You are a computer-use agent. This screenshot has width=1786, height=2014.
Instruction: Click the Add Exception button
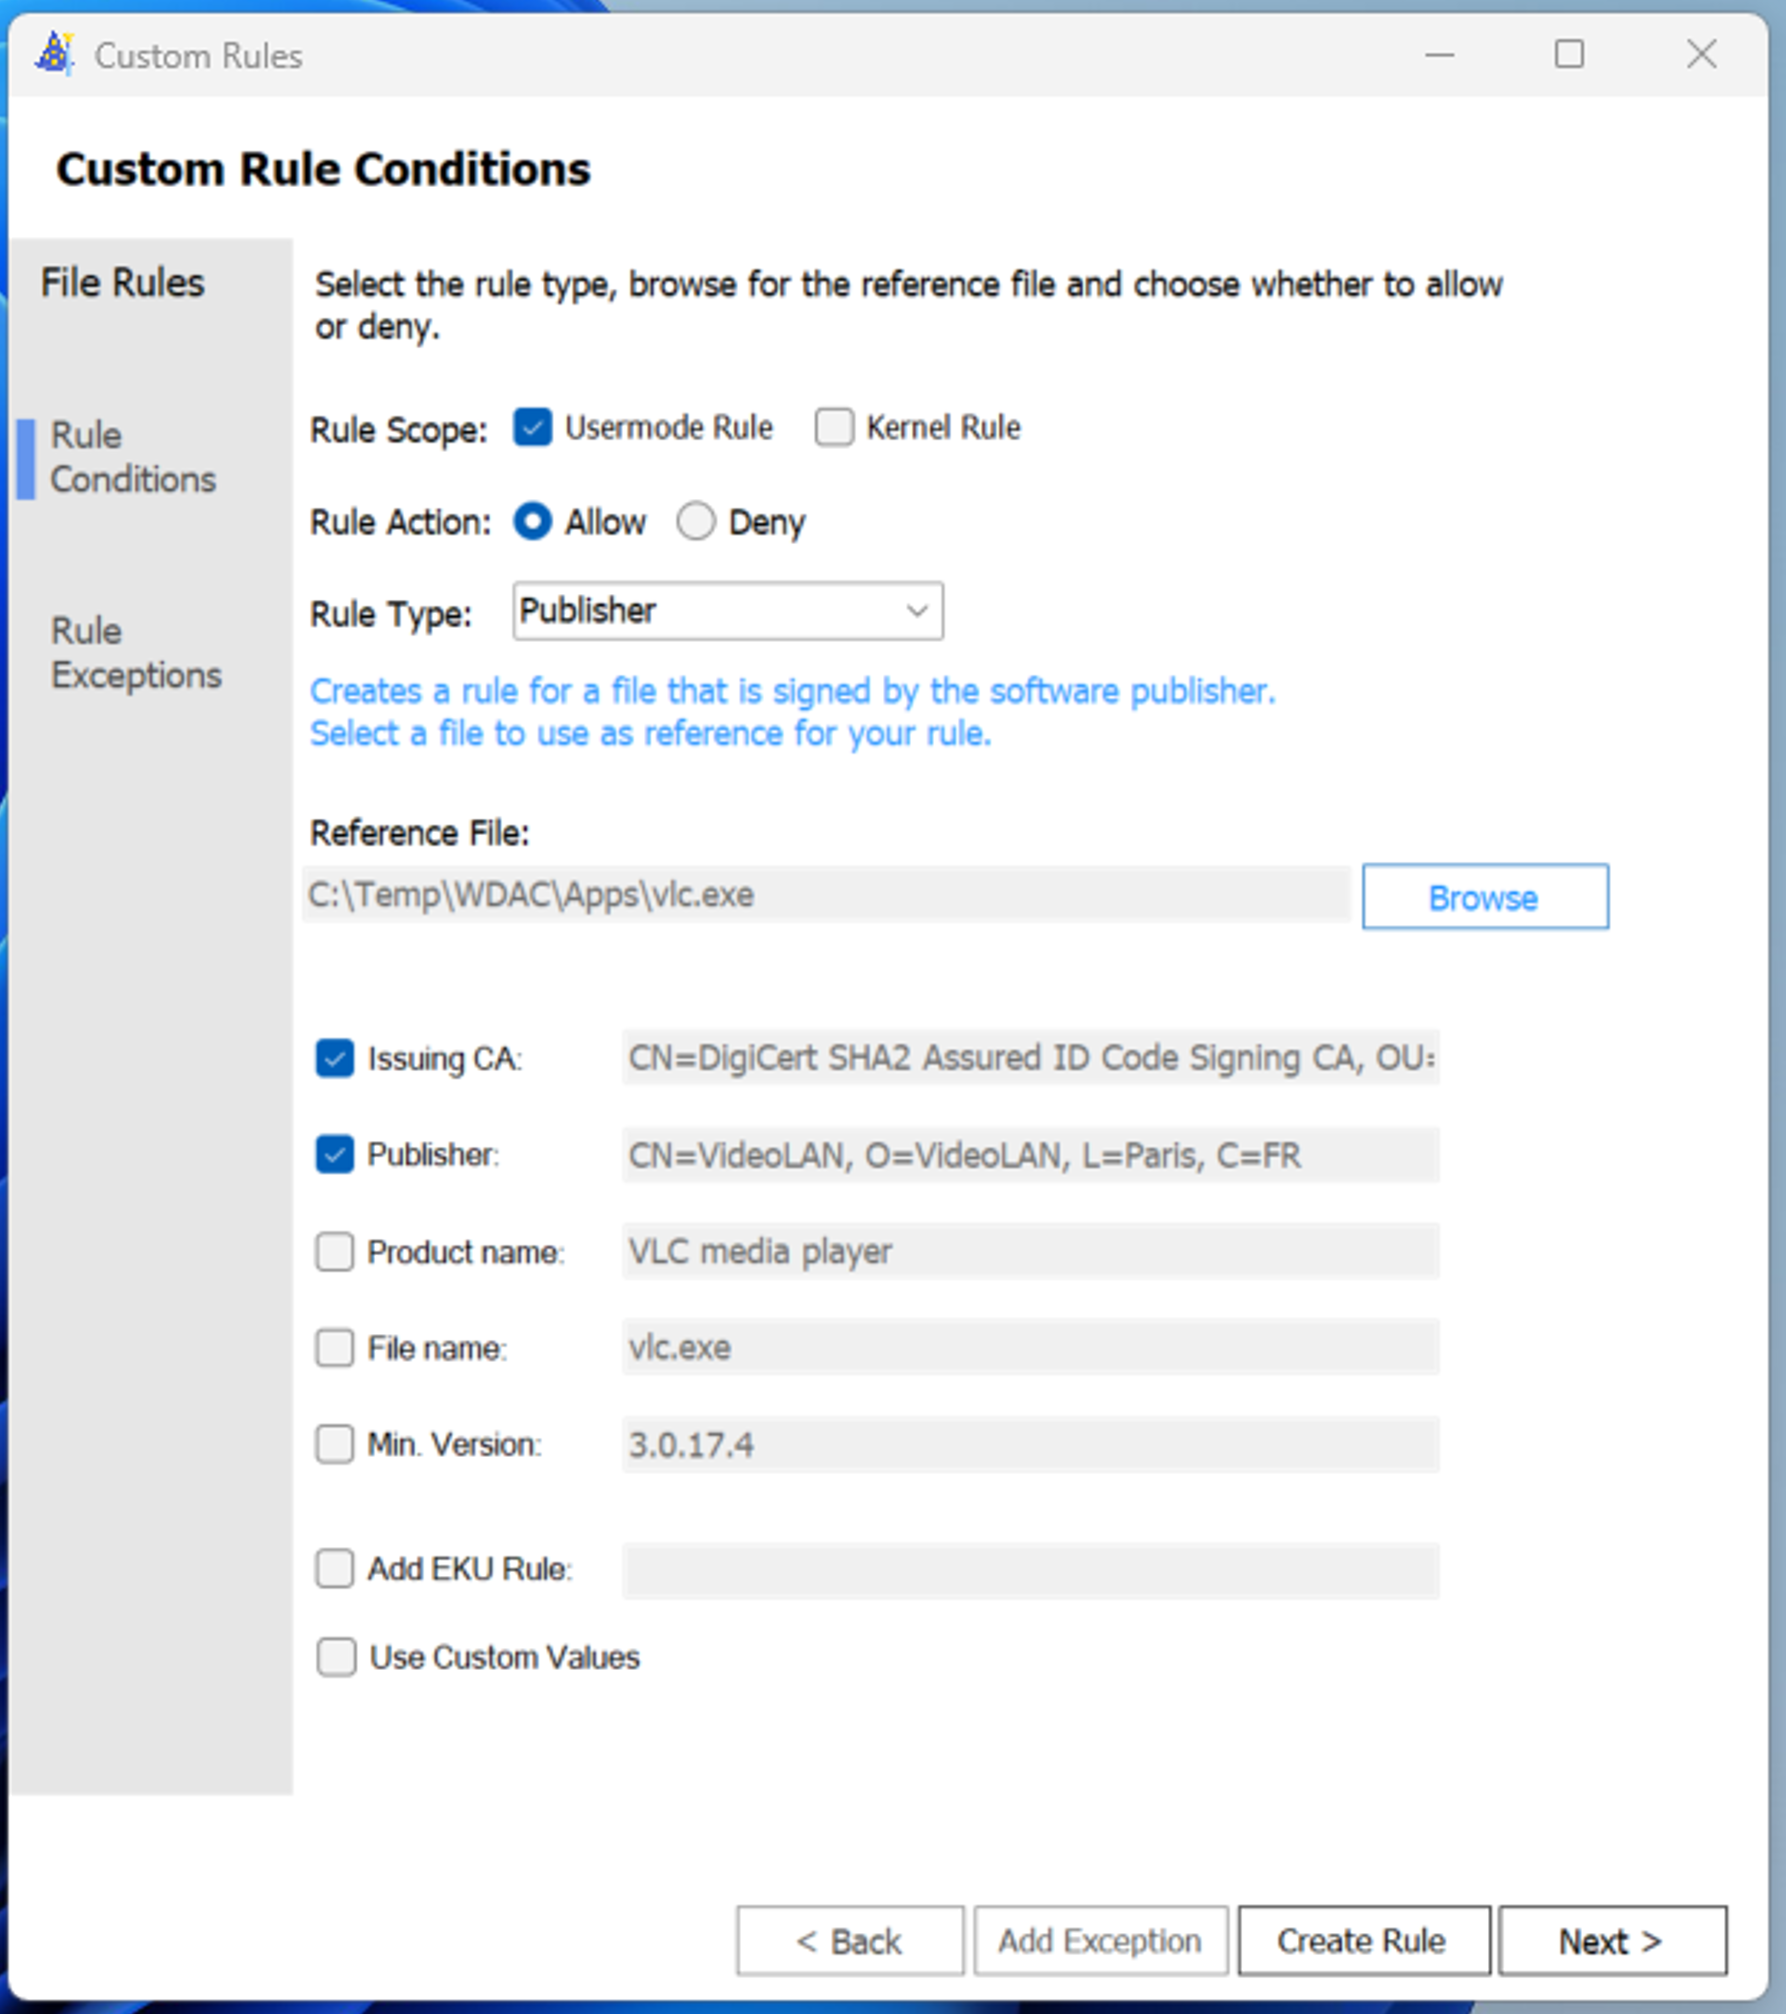click(1100, 1940)
